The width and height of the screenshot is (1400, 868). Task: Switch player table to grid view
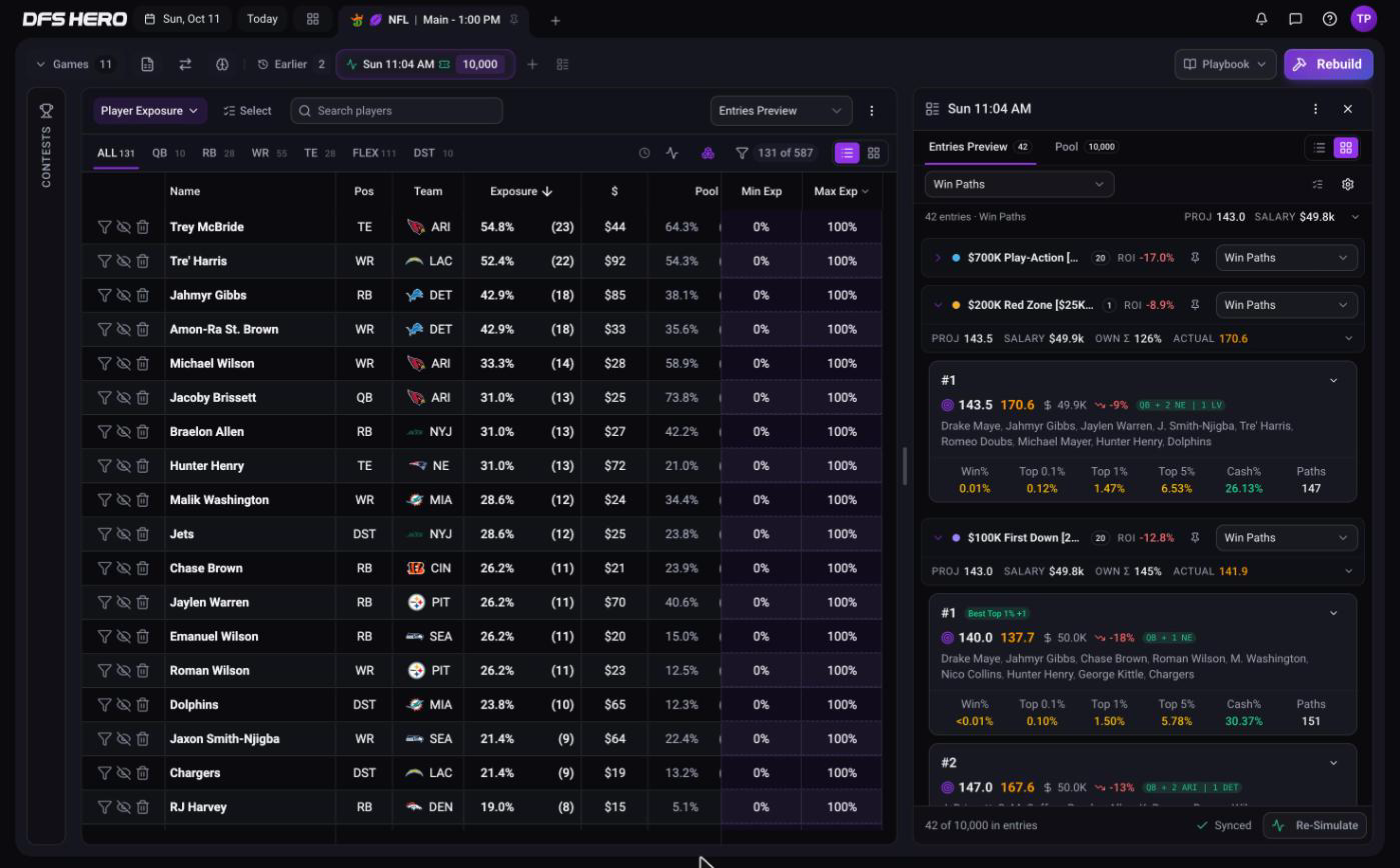pyautogui.click(x=873, y=153)
